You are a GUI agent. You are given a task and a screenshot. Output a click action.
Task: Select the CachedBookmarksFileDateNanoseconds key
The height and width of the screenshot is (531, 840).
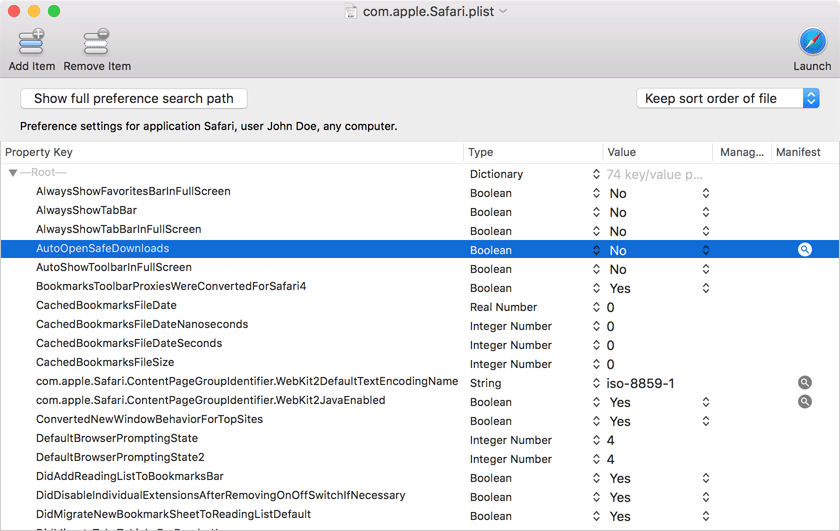[142, 324]
